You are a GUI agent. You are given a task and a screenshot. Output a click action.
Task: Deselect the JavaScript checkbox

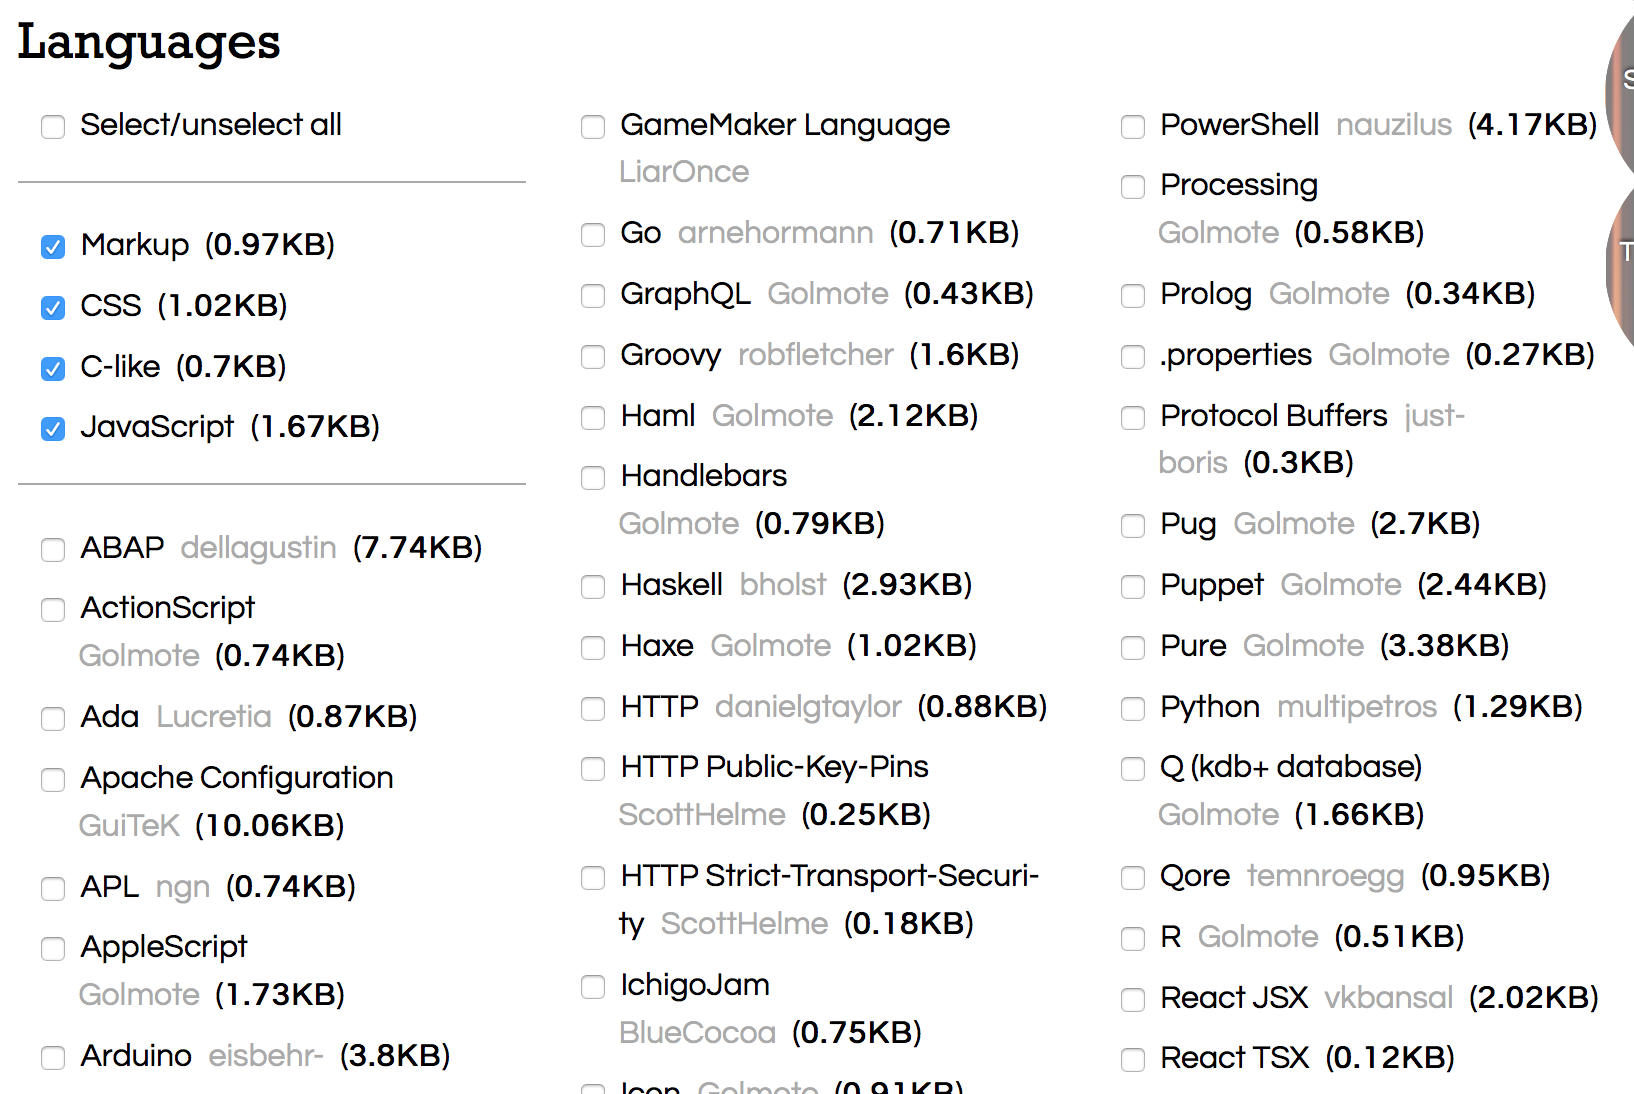53,429
